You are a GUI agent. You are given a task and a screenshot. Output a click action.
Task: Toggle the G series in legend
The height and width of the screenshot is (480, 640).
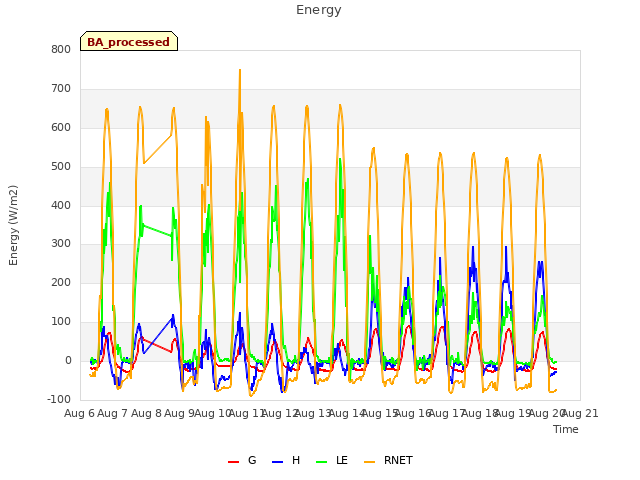coord(242,460)
